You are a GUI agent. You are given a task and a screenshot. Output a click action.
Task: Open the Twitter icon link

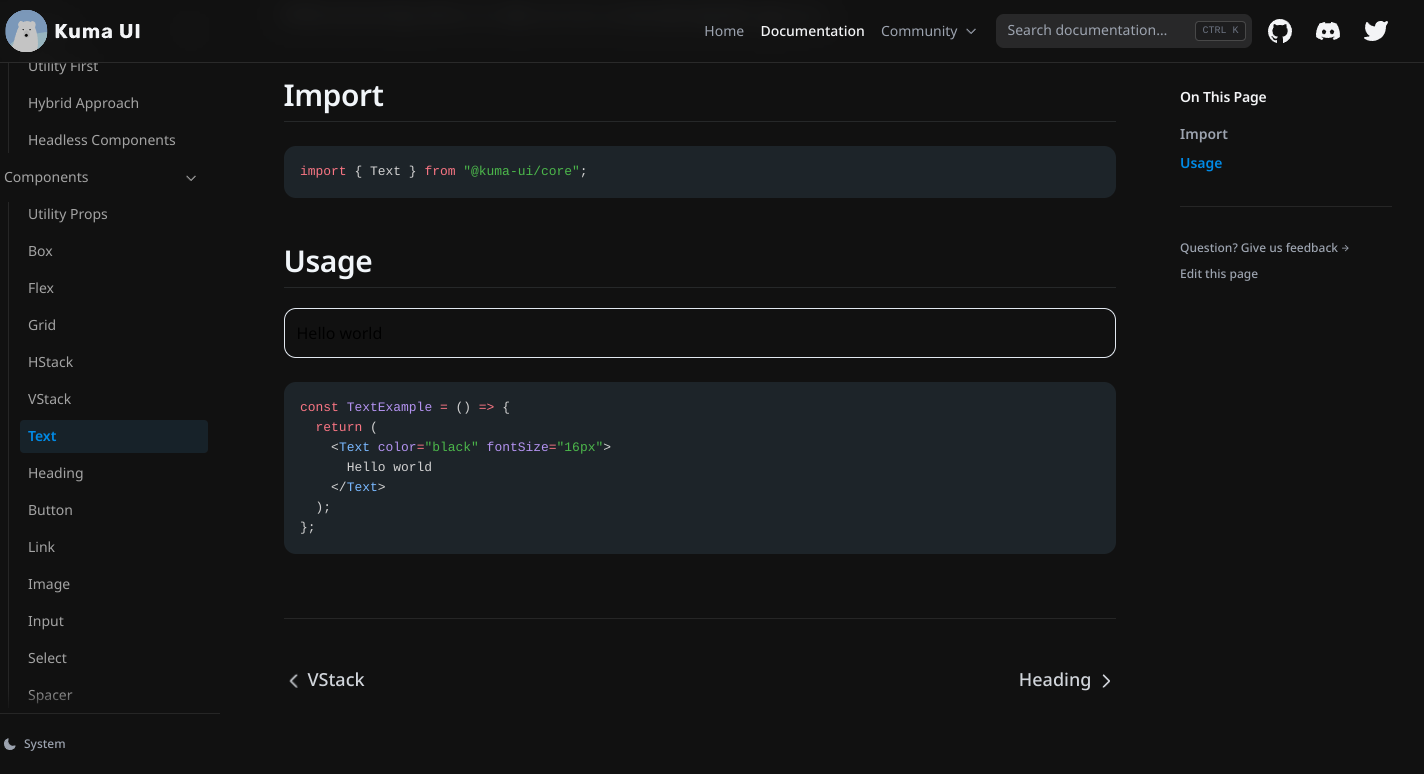click(1376, 31)
